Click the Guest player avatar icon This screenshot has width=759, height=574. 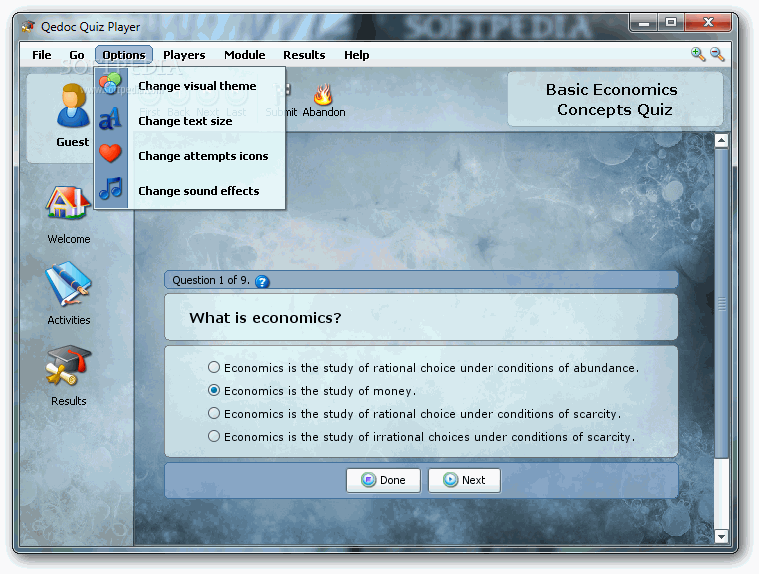tap(73, 105)
